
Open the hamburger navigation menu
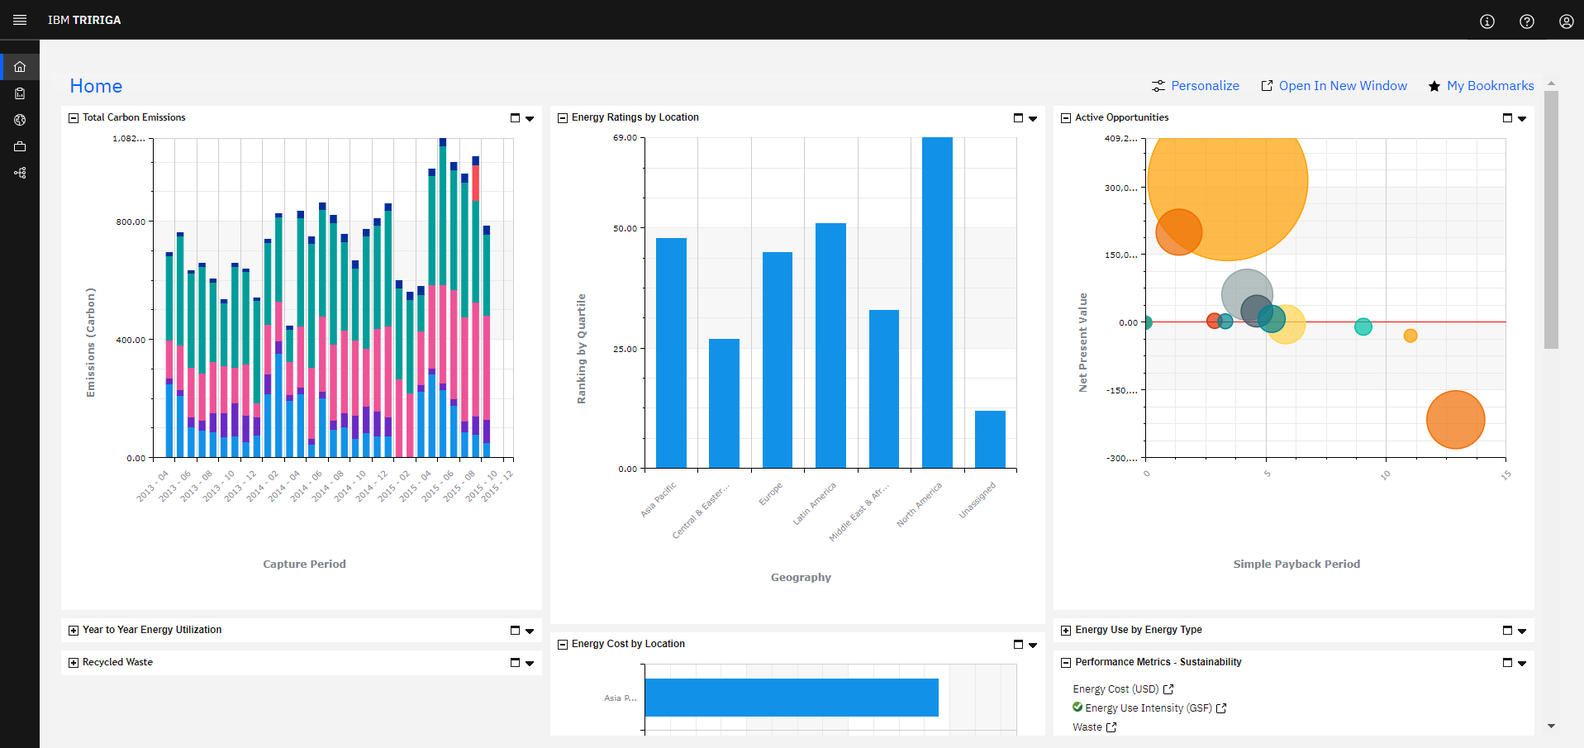coord(19,20)
